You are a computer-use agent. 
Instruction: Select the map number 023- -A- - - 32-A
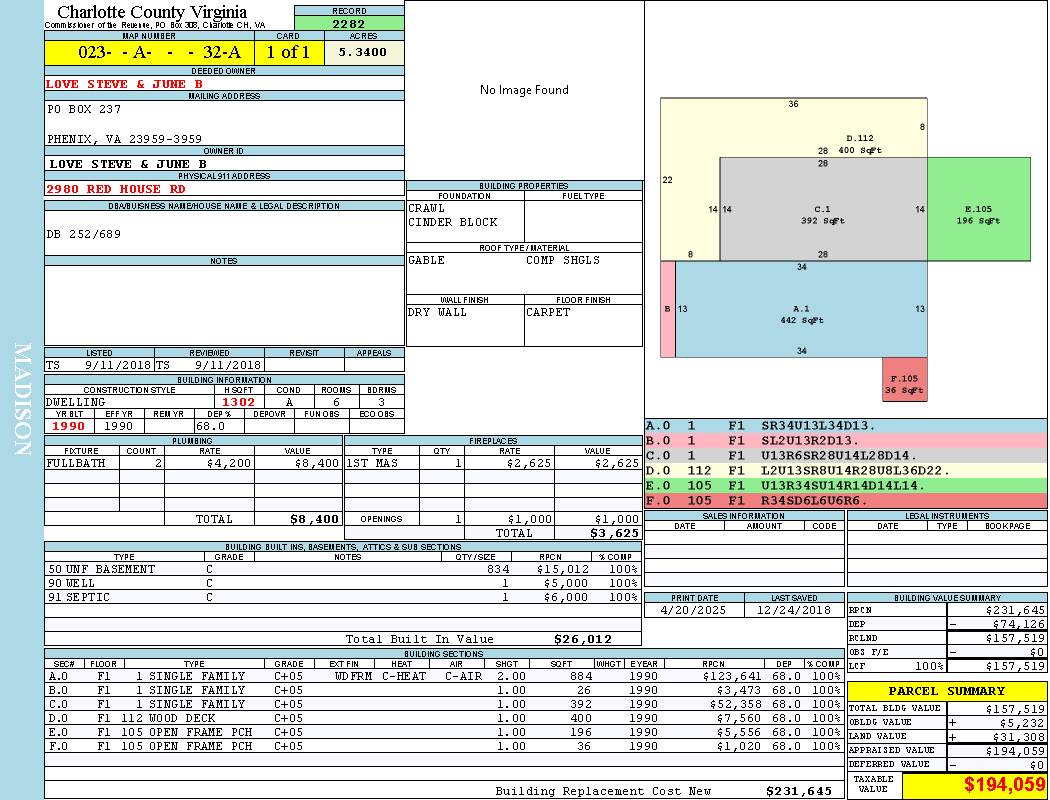(159, 52)
